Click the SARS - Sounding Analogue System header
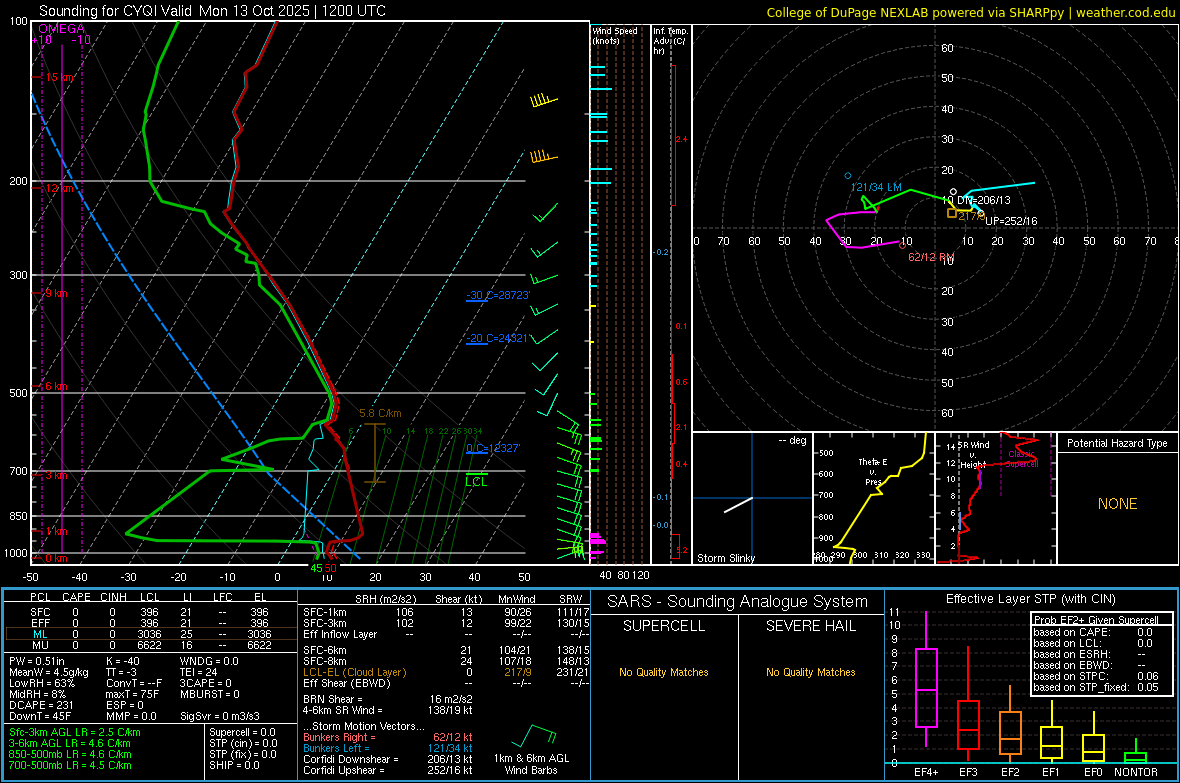Viewport: 1180px width, 783px height. [737, 602]
